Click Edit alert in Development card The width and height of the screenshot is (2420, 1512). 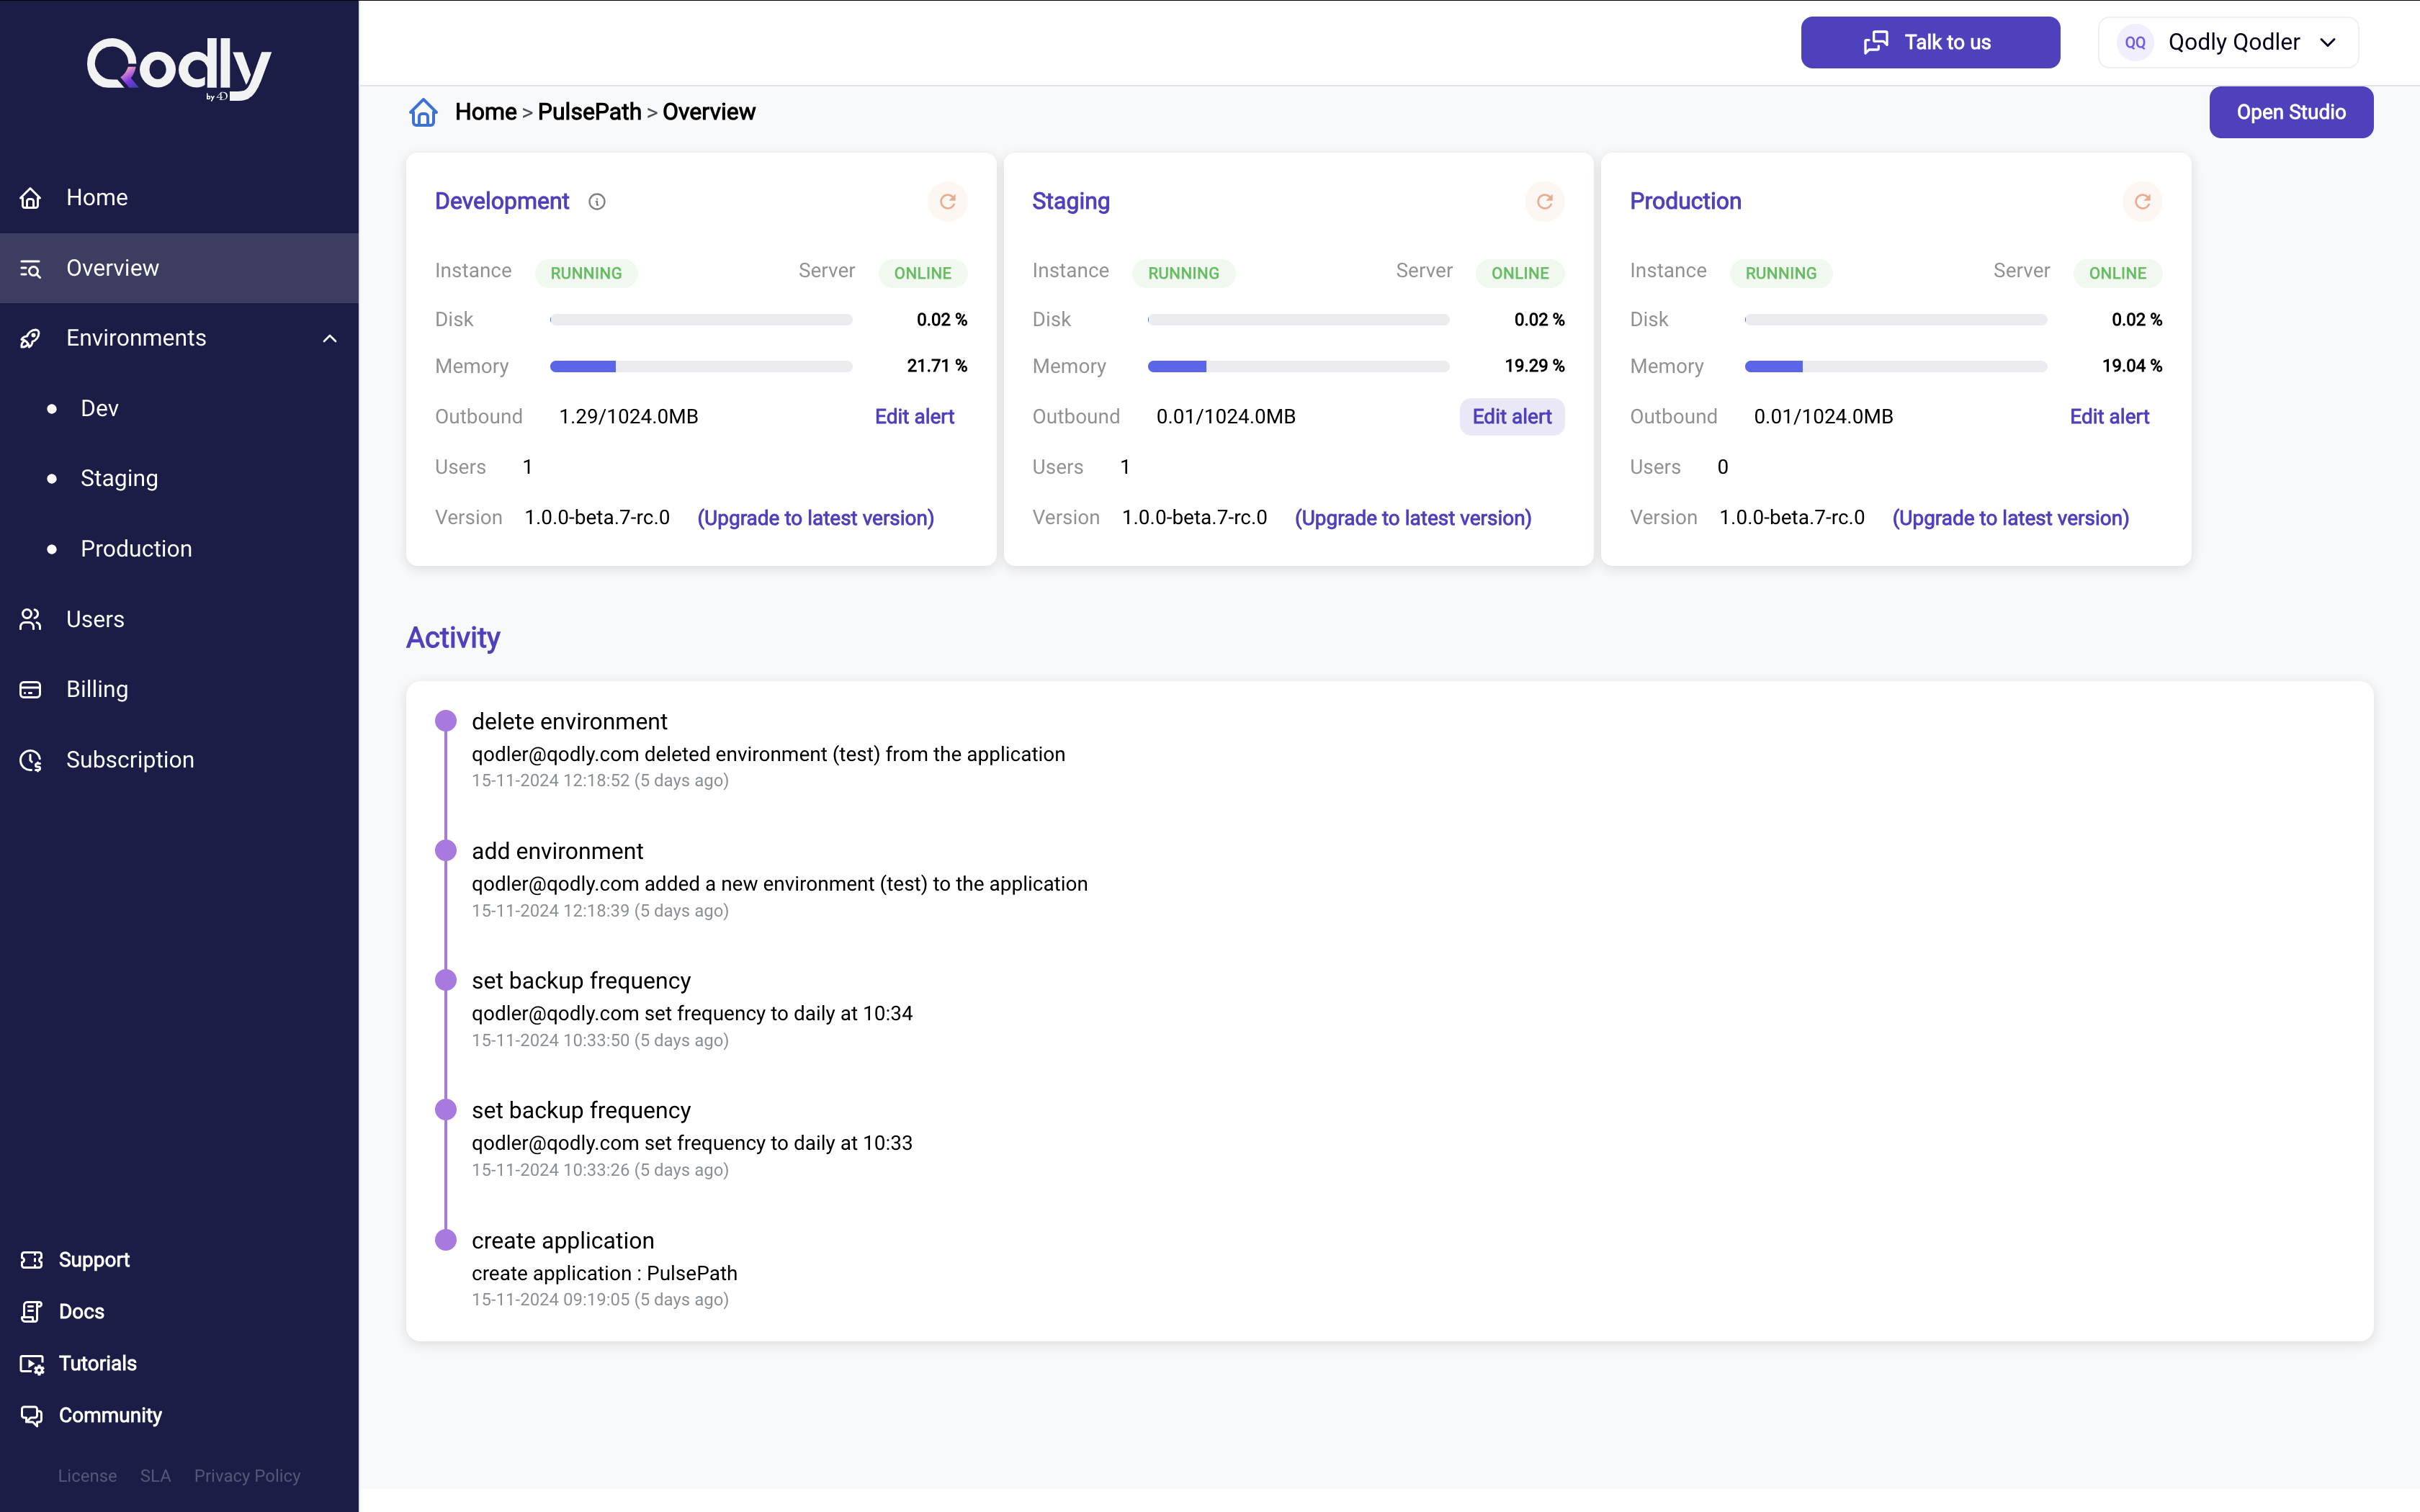(914, 417)
